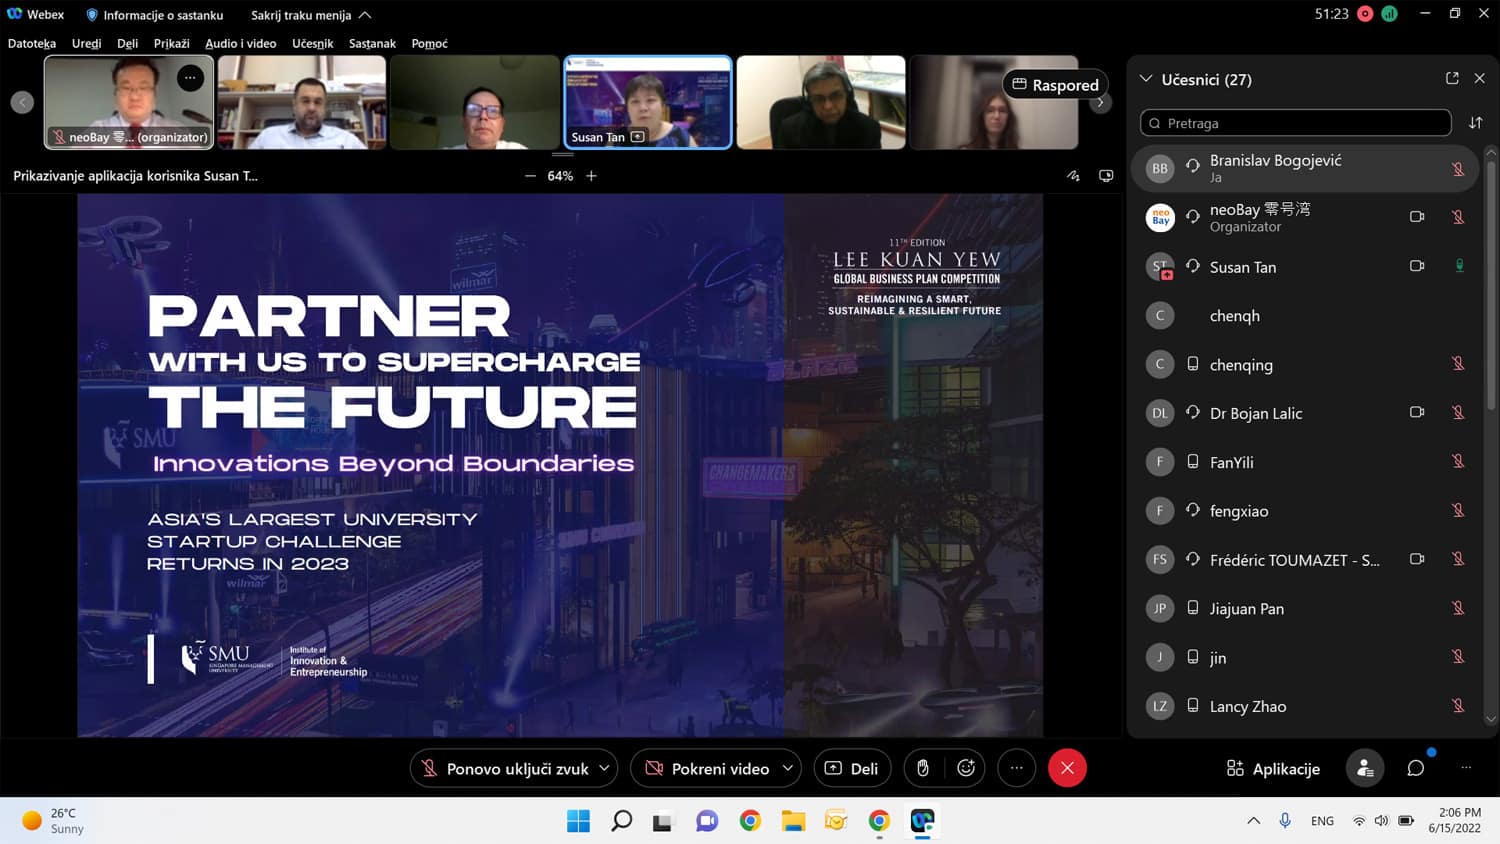Select Susan Tan's video thumbnail
Viewport: 1500px width, 844px height.
[x=648, y=102]
